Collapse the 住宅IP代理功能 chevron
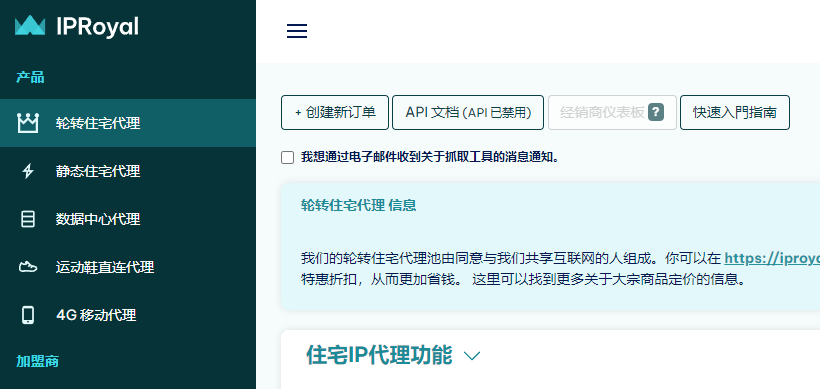Image resolution: width=820 pixels, height=389 pixels. tap(472, 356)
